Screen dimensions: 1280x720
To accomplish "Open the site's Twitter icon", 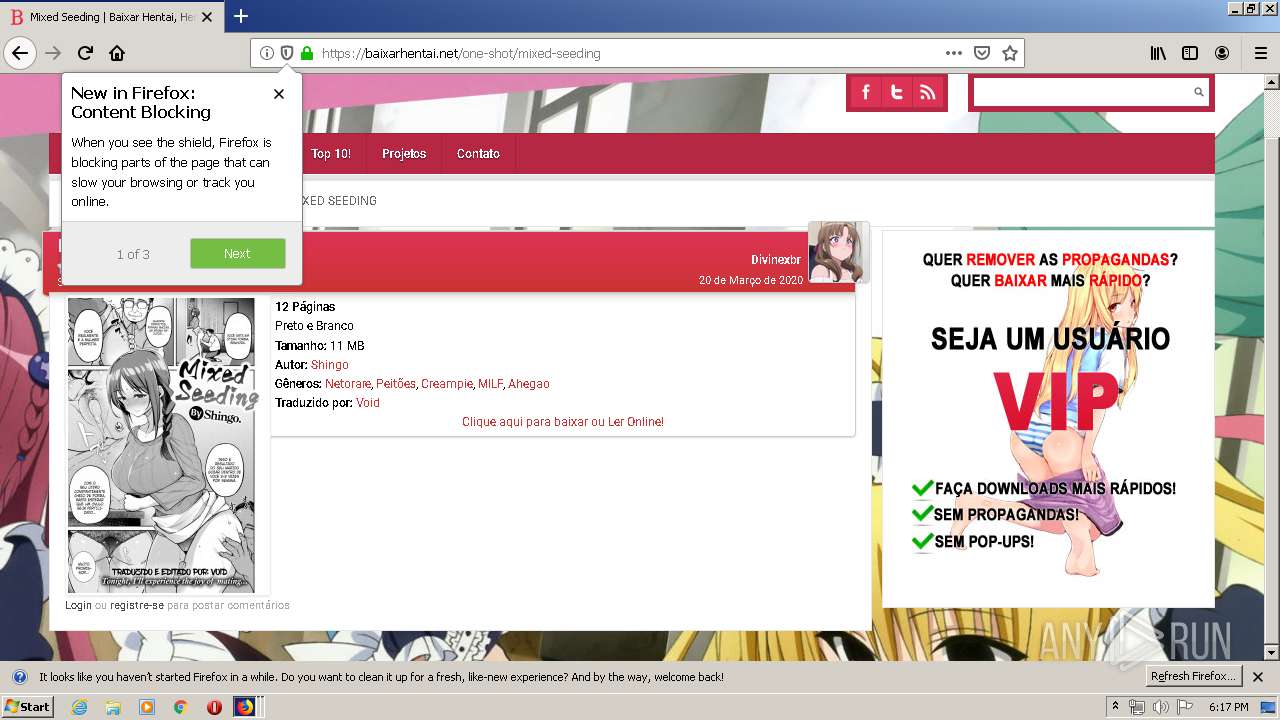I will (x=897, y=93).
